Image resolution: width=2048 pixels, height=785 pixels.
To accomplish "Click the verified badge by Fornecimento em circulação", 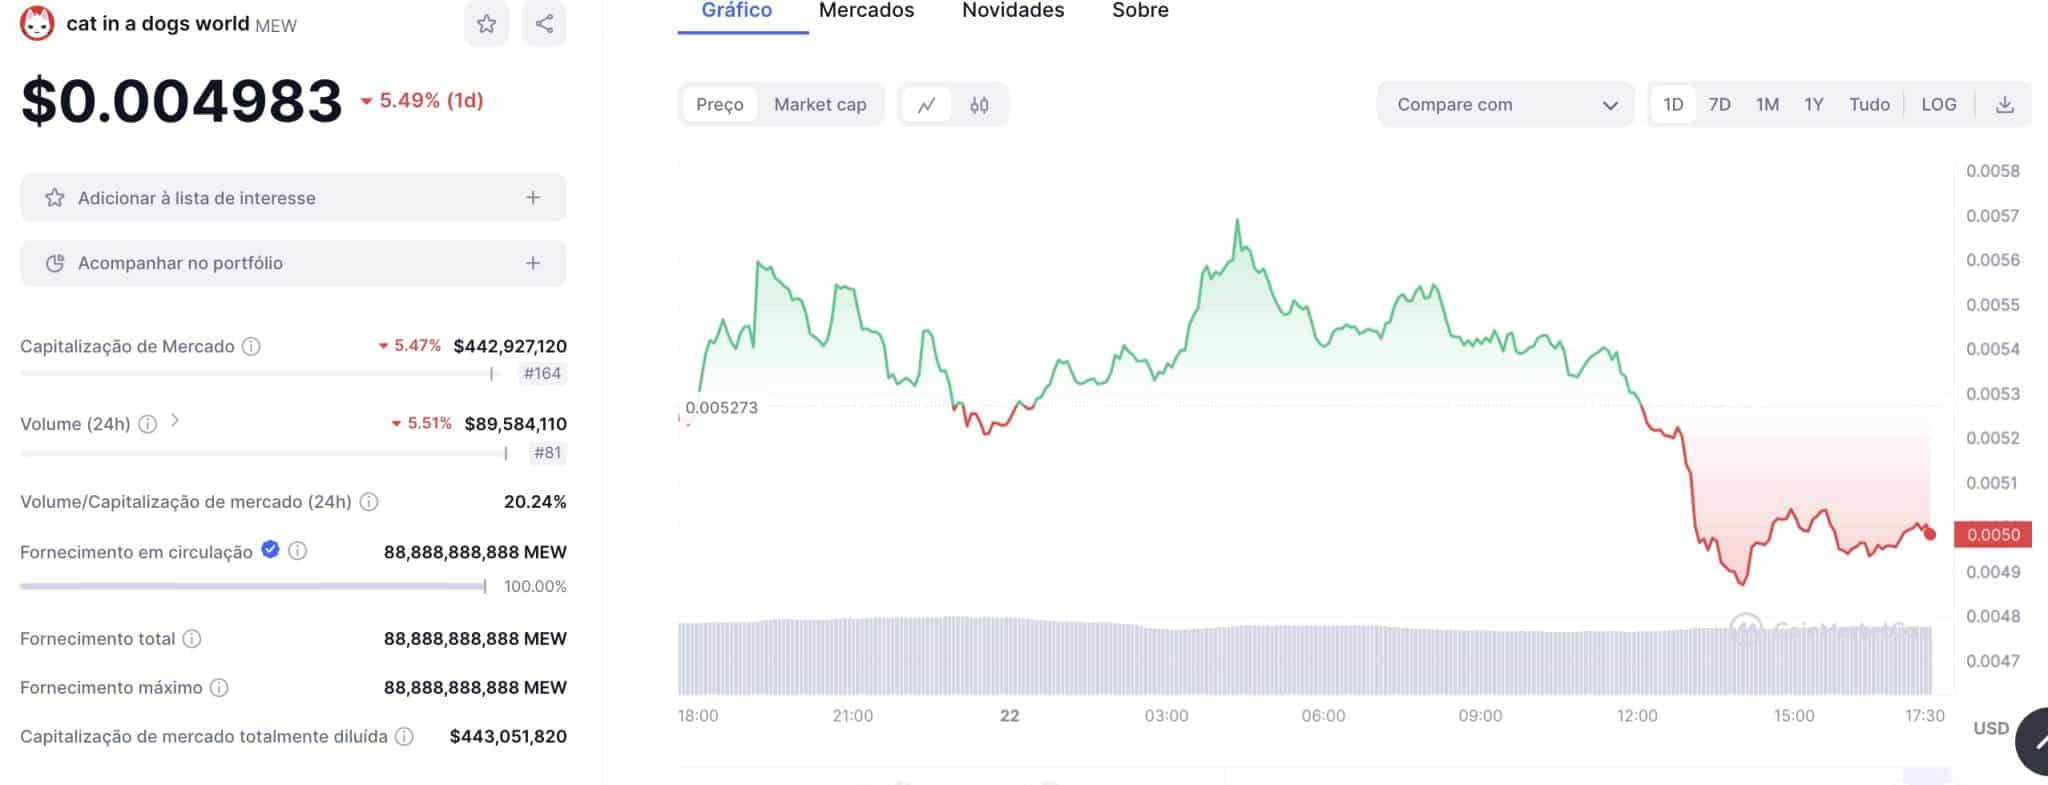I will point(270,549).
